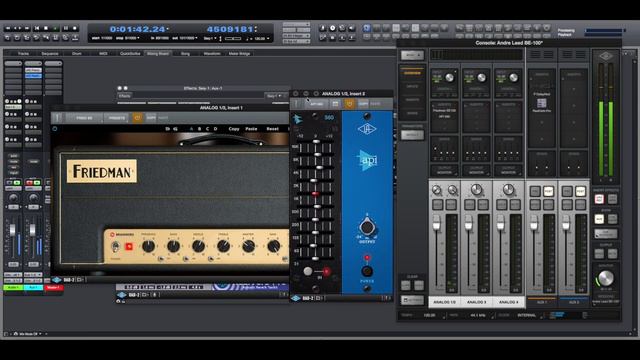Click the Bass knob on Friedman amp
This screenshot has height=360, width=640.
pos(173,246)
